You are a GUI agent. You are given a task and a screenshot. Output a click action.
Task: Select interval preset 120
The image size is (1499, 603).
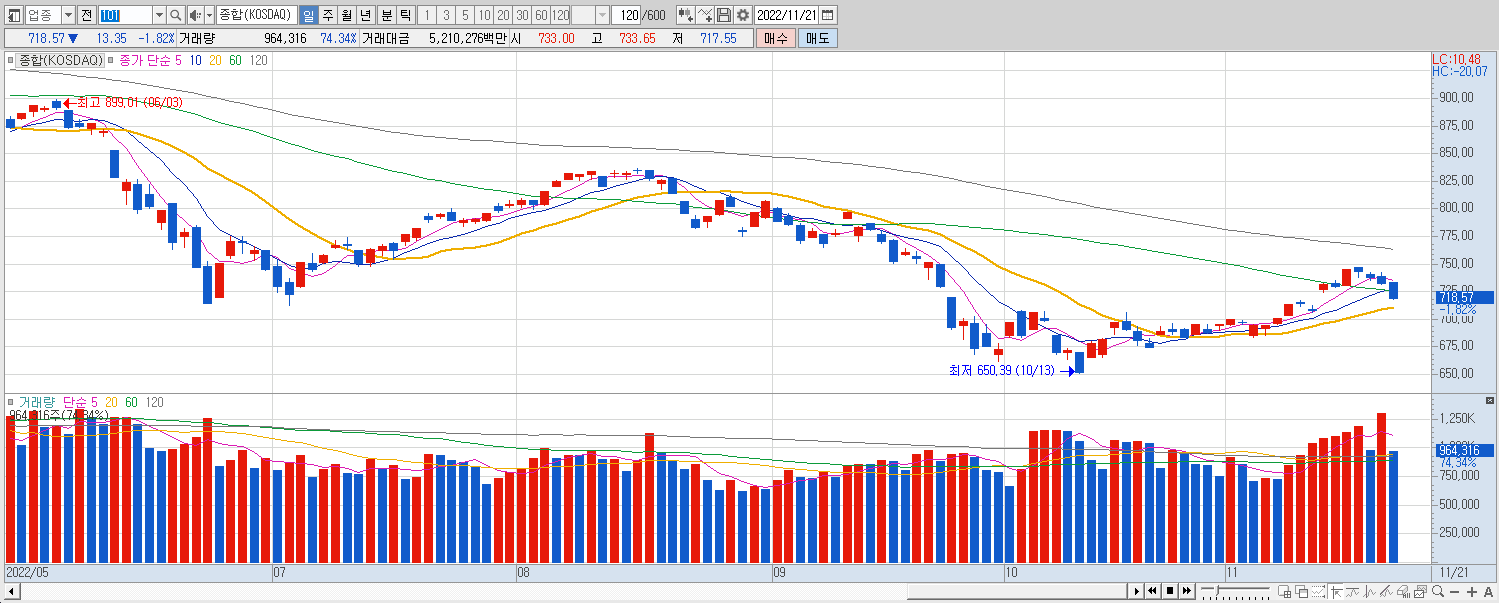click(x=560, y=15)
